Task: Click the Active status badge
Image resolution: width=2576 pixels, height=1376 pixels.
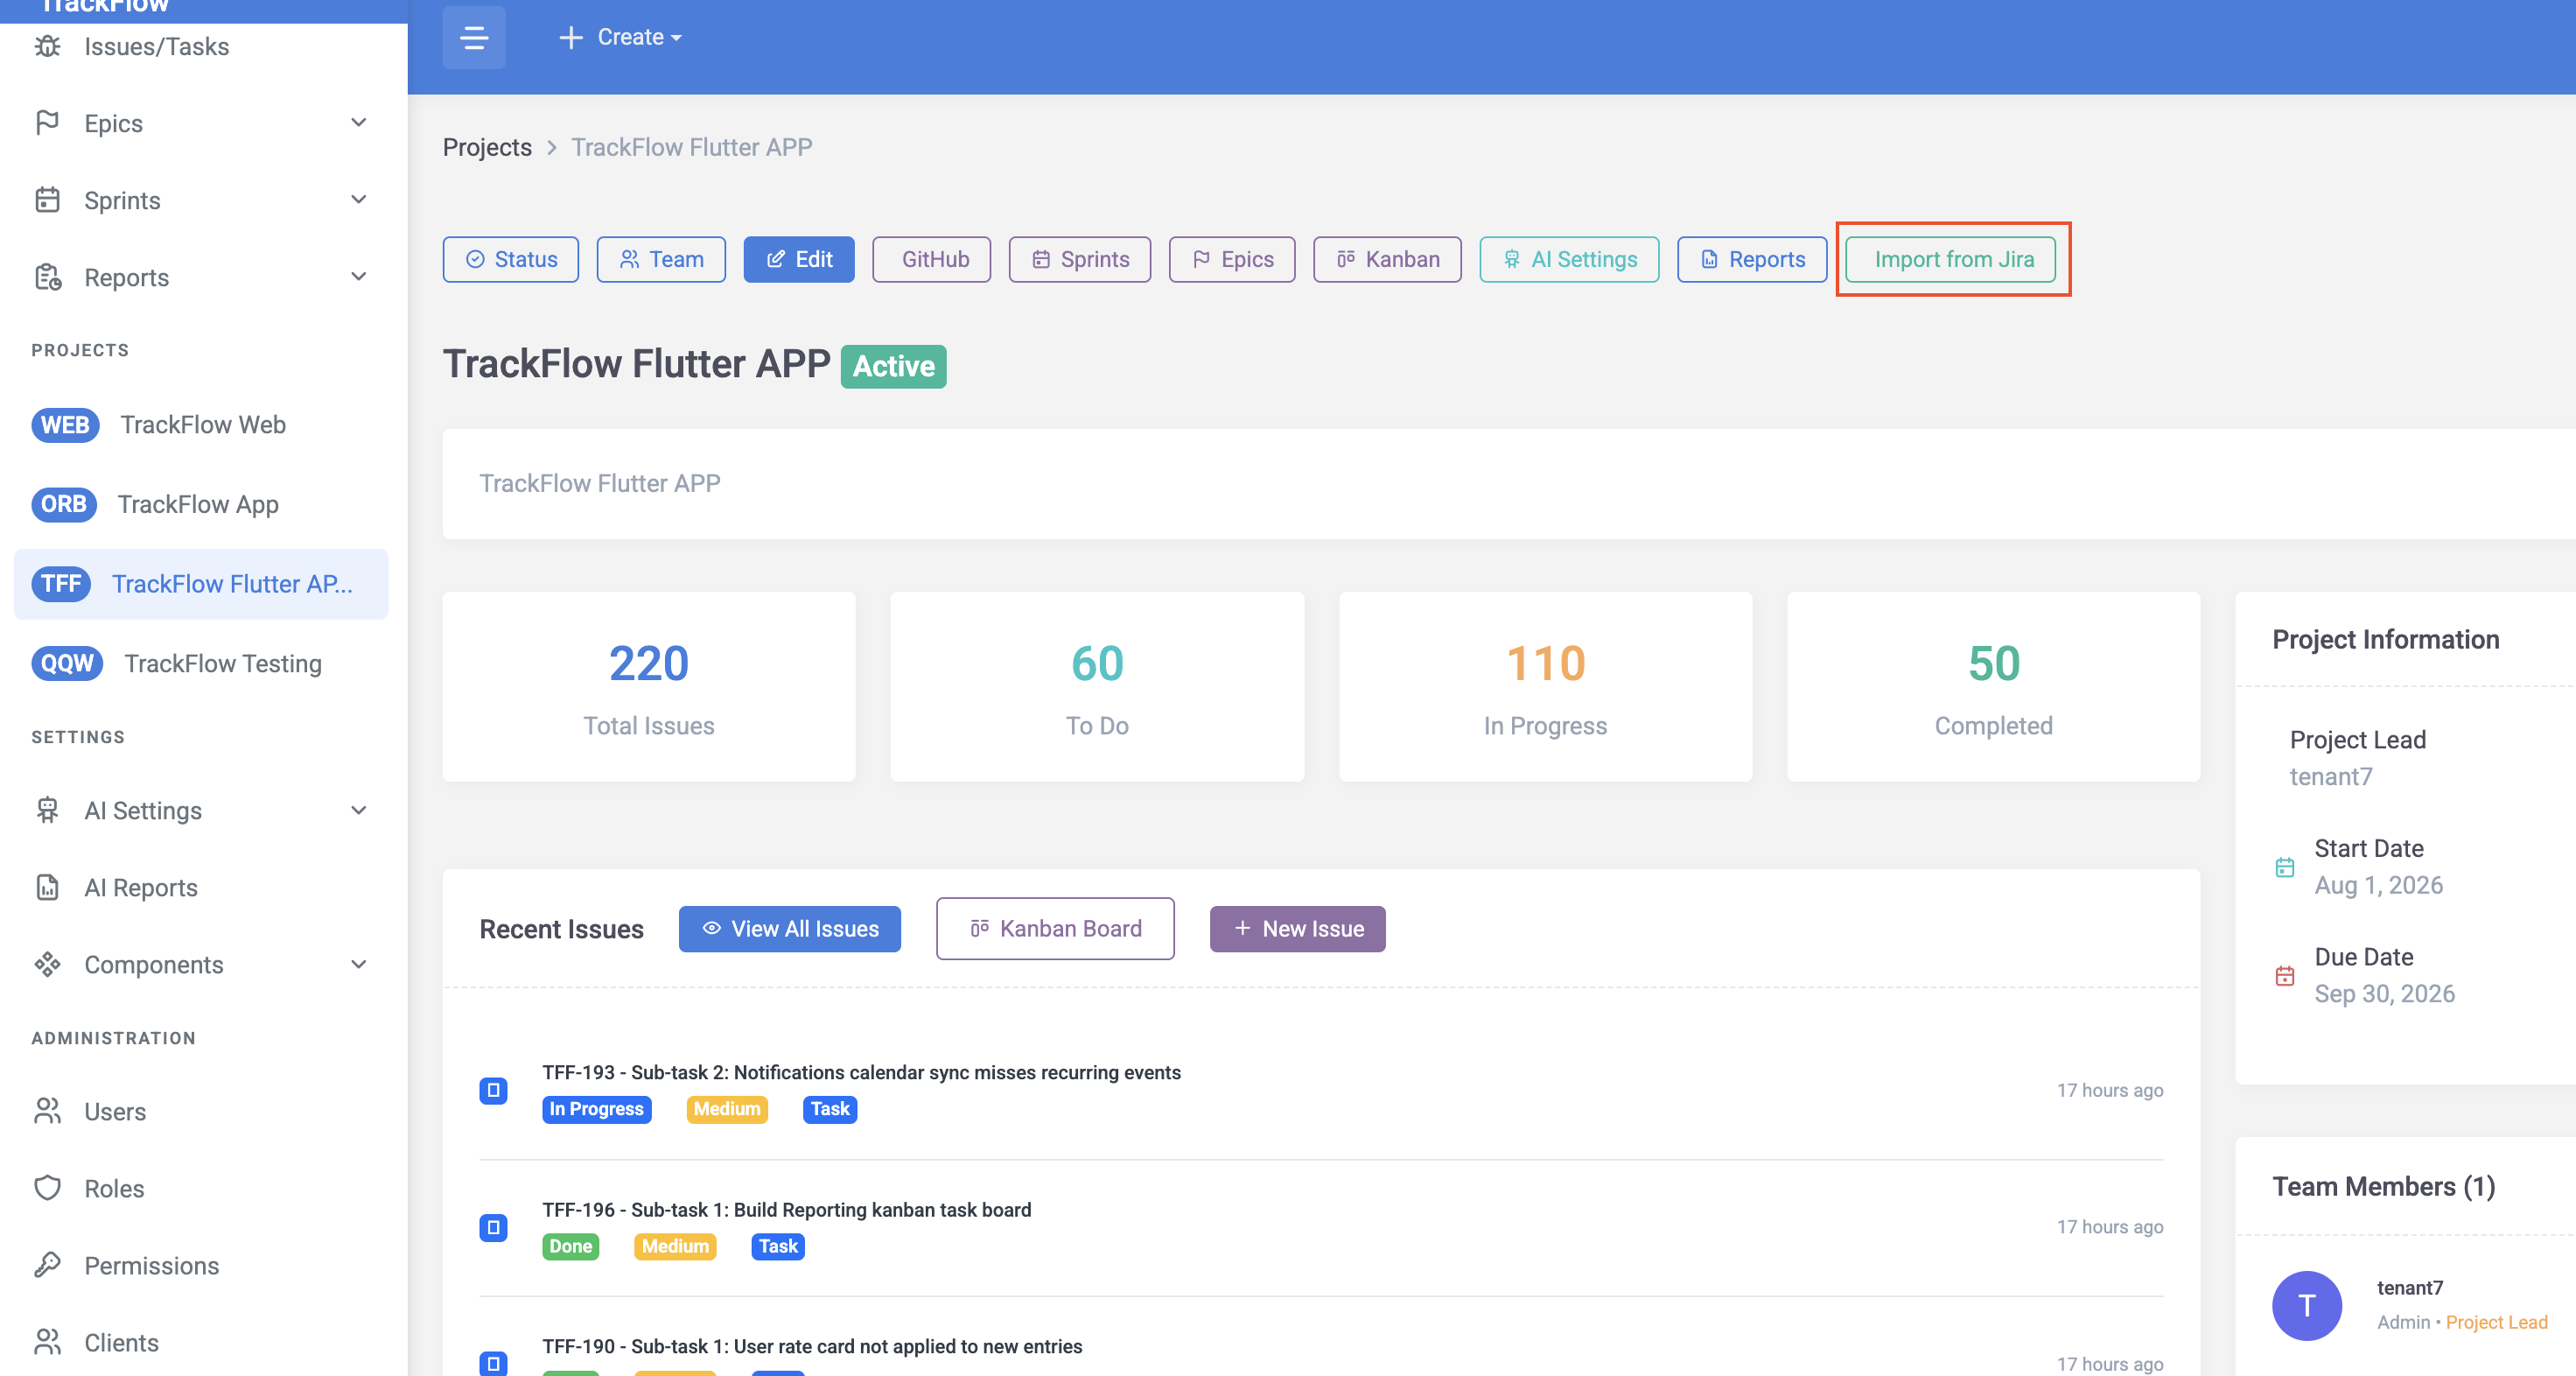Action: (893, 366)
